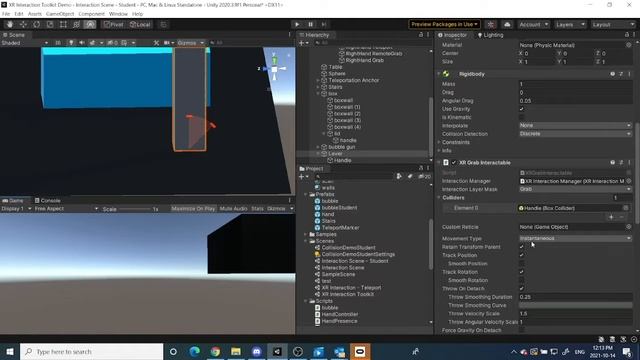Toggle scene lighting bulb icon

click(x=71, y=42)
